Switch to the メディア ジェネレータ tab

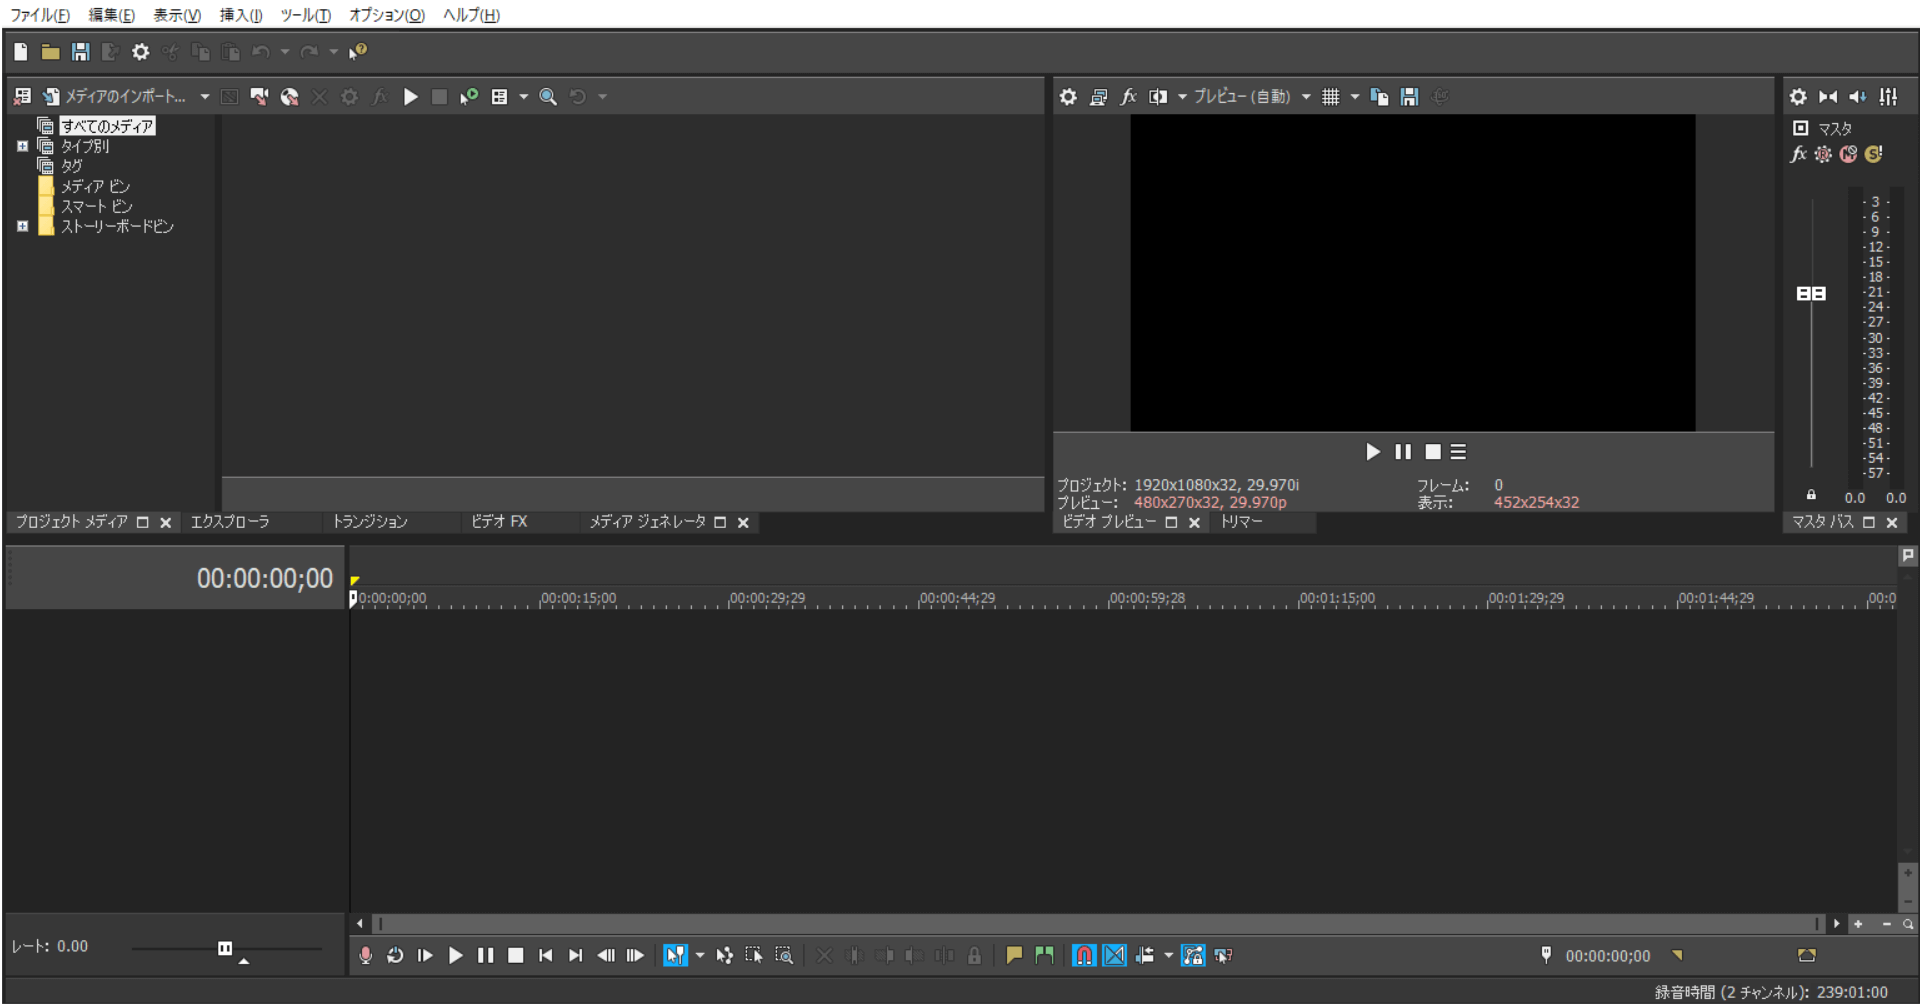tap(647, 522)
